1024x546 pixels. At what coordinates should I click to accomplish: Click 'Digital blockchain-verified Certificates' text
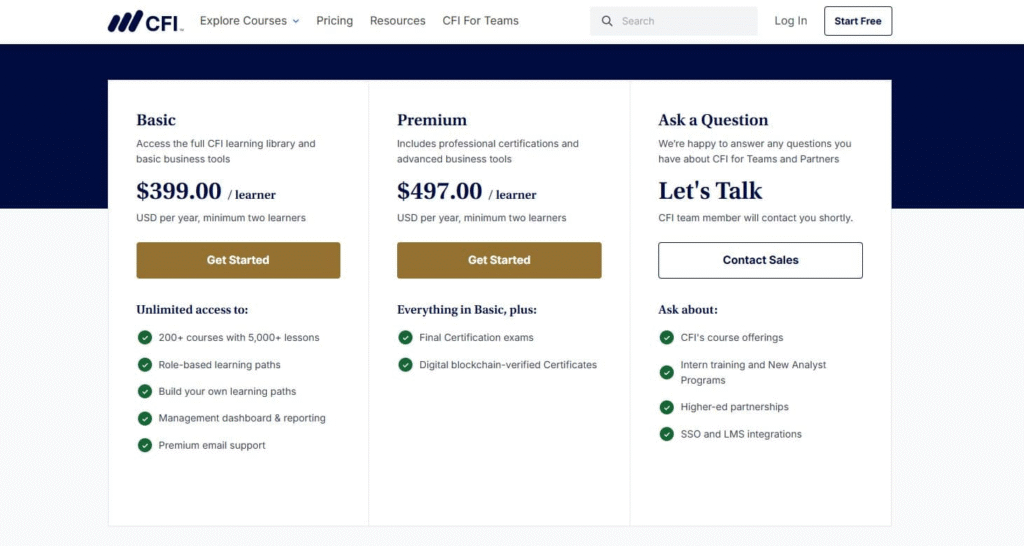508,364
